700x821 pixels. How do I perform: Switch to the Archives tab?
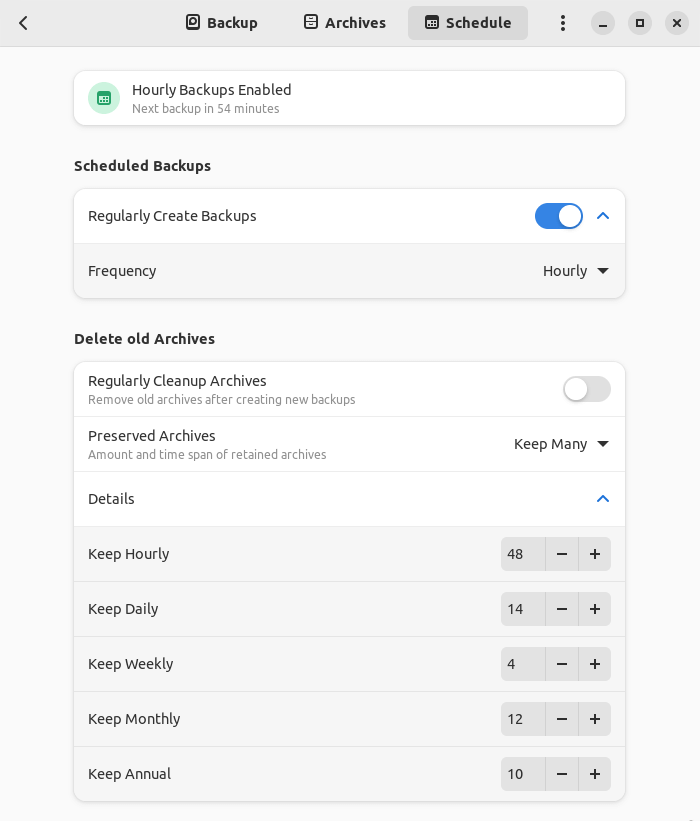click(x=345, y=23)
